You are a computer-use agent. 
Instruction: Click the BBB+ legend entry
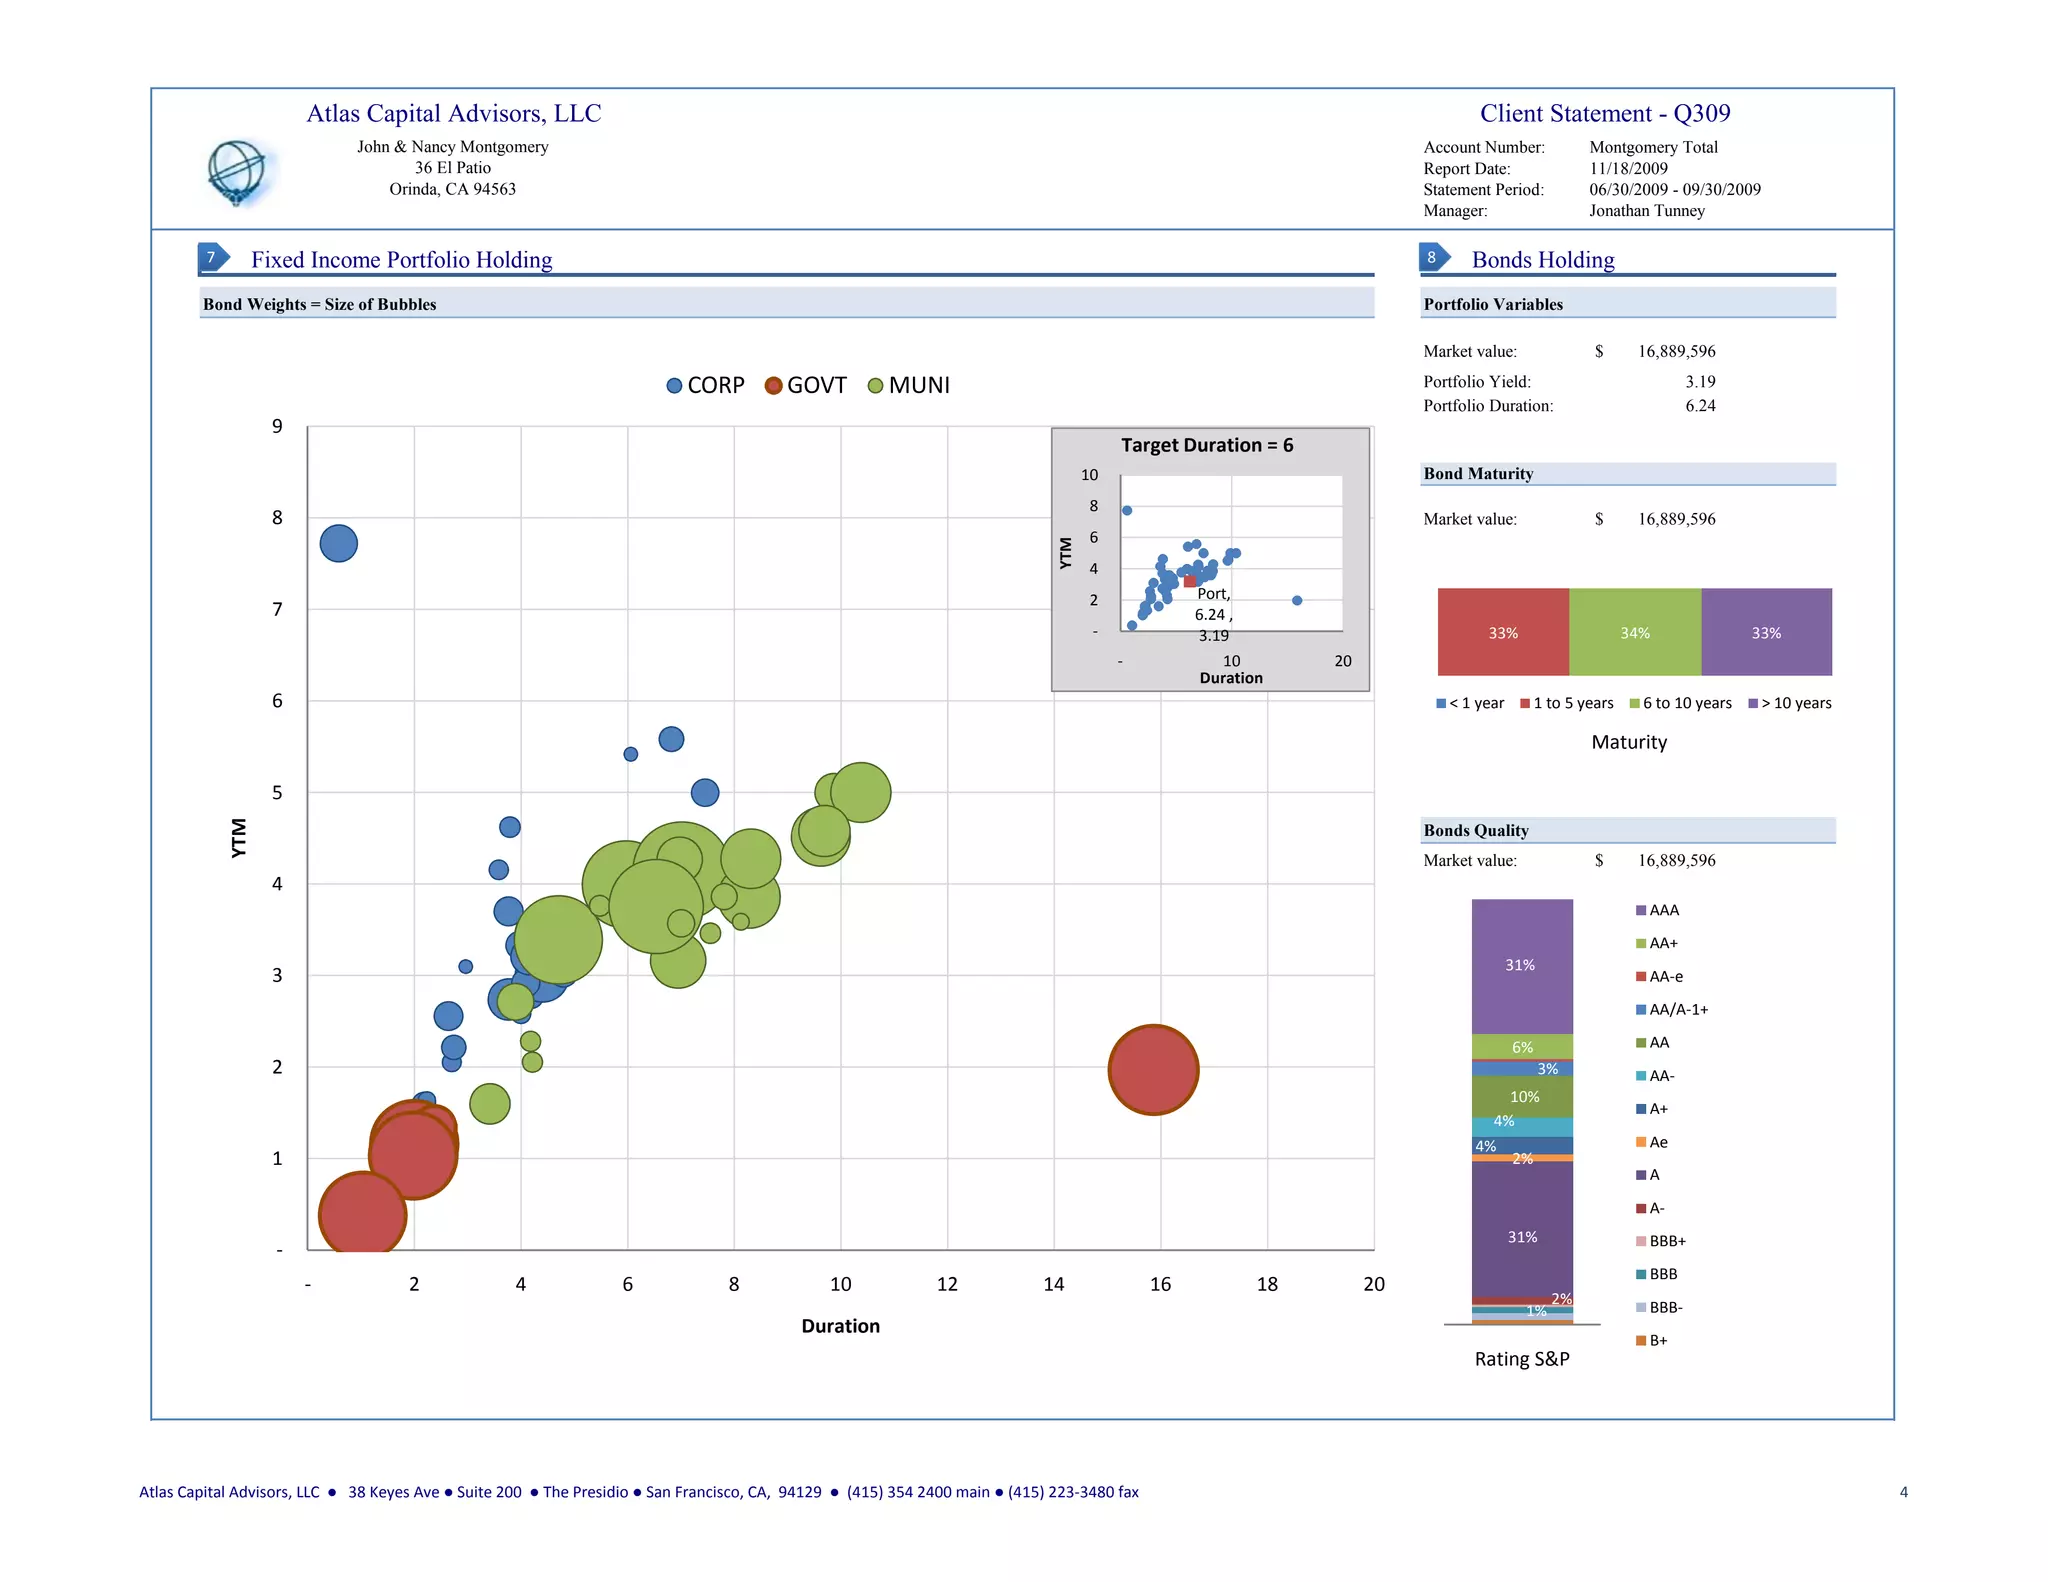[x=1666, y=1241]
